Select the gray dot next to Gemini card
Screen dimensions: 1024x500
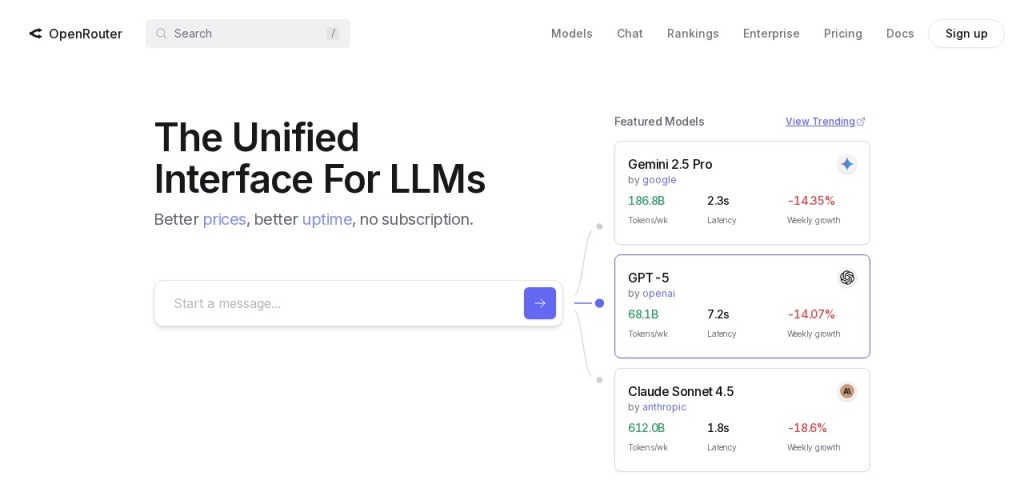coord(599,226)
